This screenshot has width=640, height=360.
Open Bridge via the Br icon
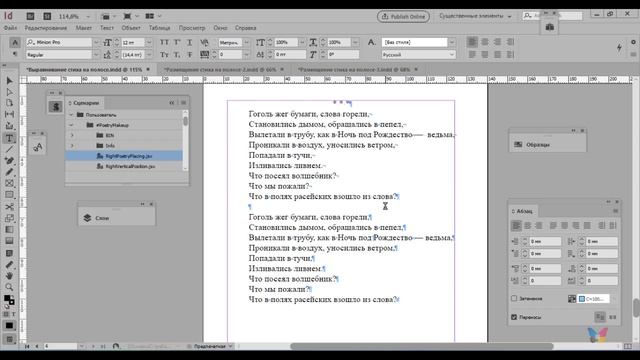[30, 16]
